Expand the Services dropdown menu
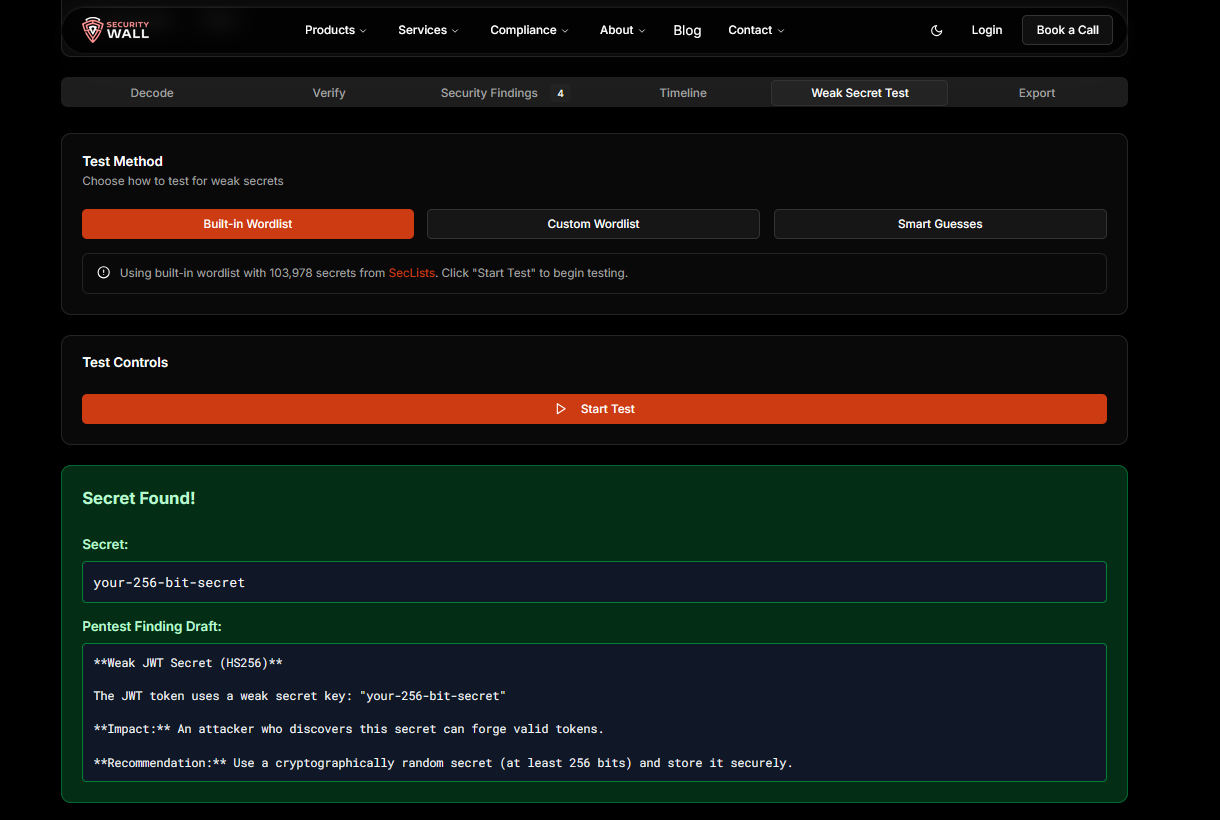The width and height of the screenshot is (1220, 820). click(428, 30)
